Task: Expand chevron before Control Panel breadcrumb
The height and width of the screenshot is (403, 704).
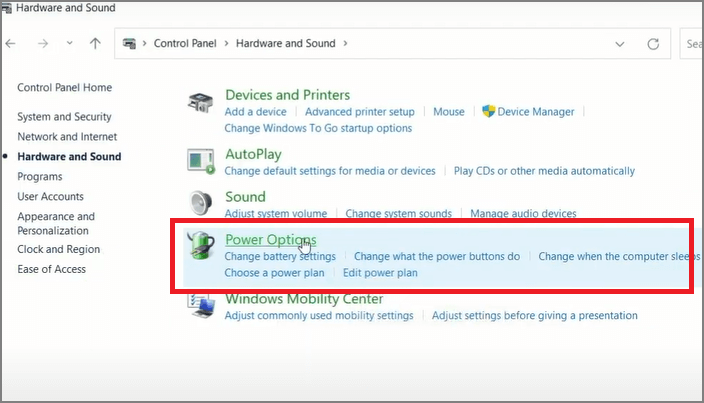Action: click(x=145, y=44)
